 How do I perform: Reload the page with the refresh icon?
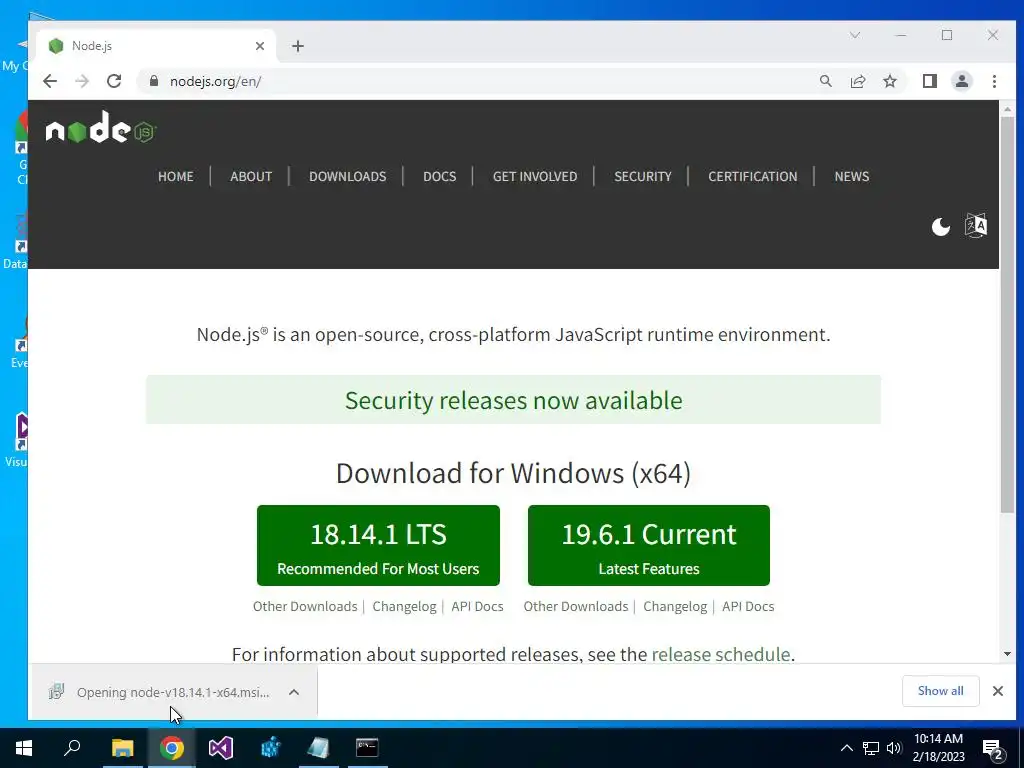(x=114, y=81)
